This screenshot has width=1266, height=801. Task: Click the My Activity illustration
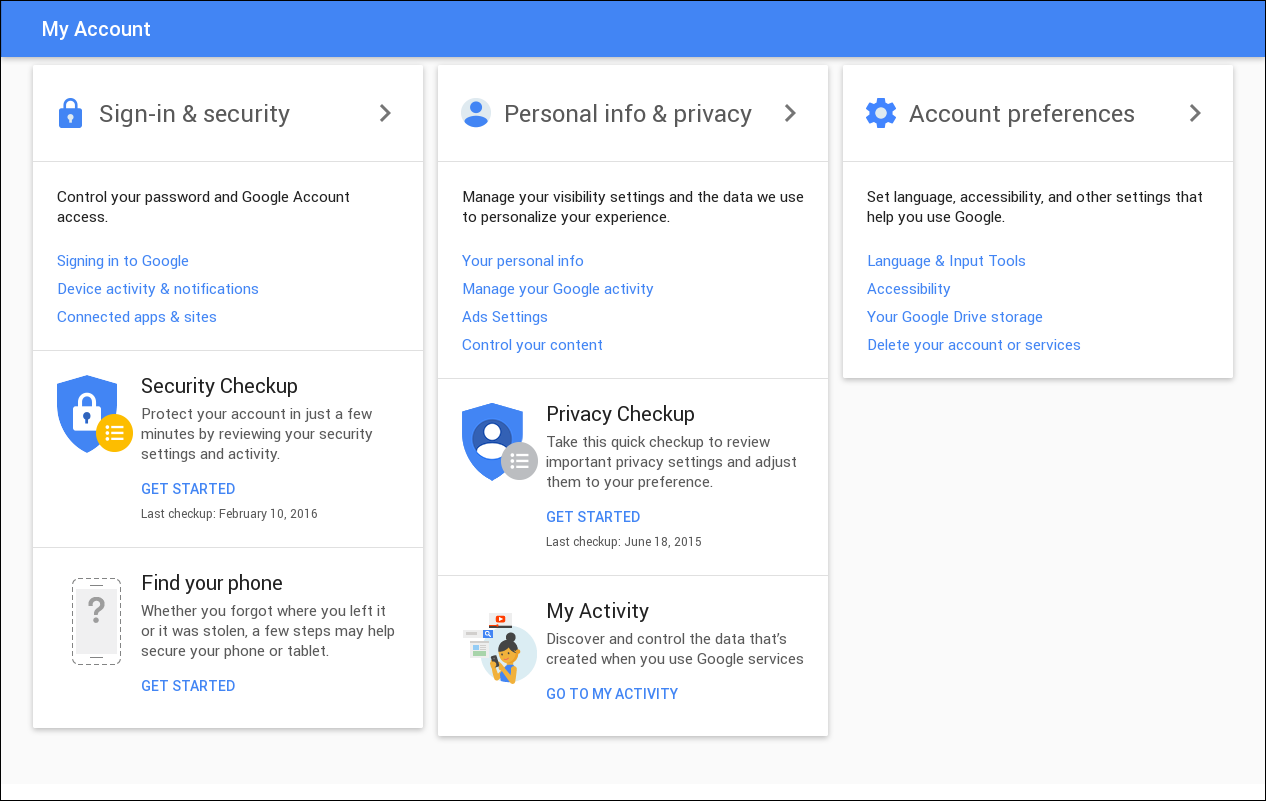500,648
